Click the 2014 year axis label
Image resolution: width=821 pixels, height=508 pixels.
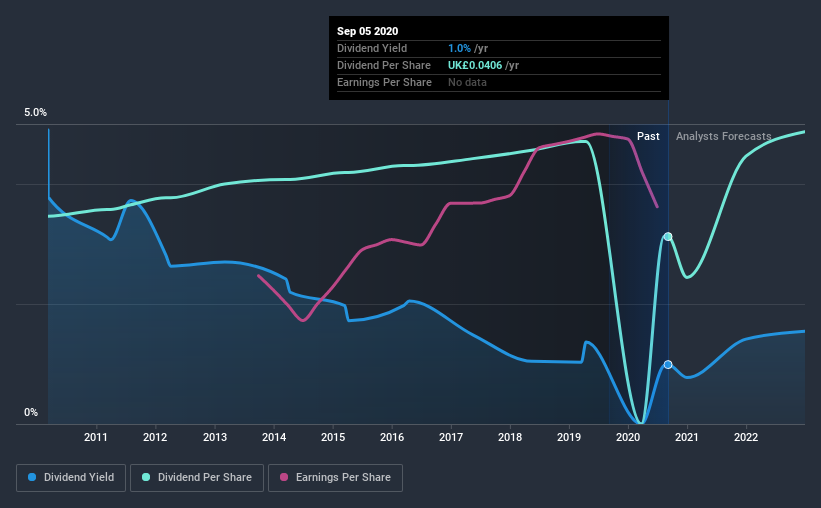pos(274,437)
